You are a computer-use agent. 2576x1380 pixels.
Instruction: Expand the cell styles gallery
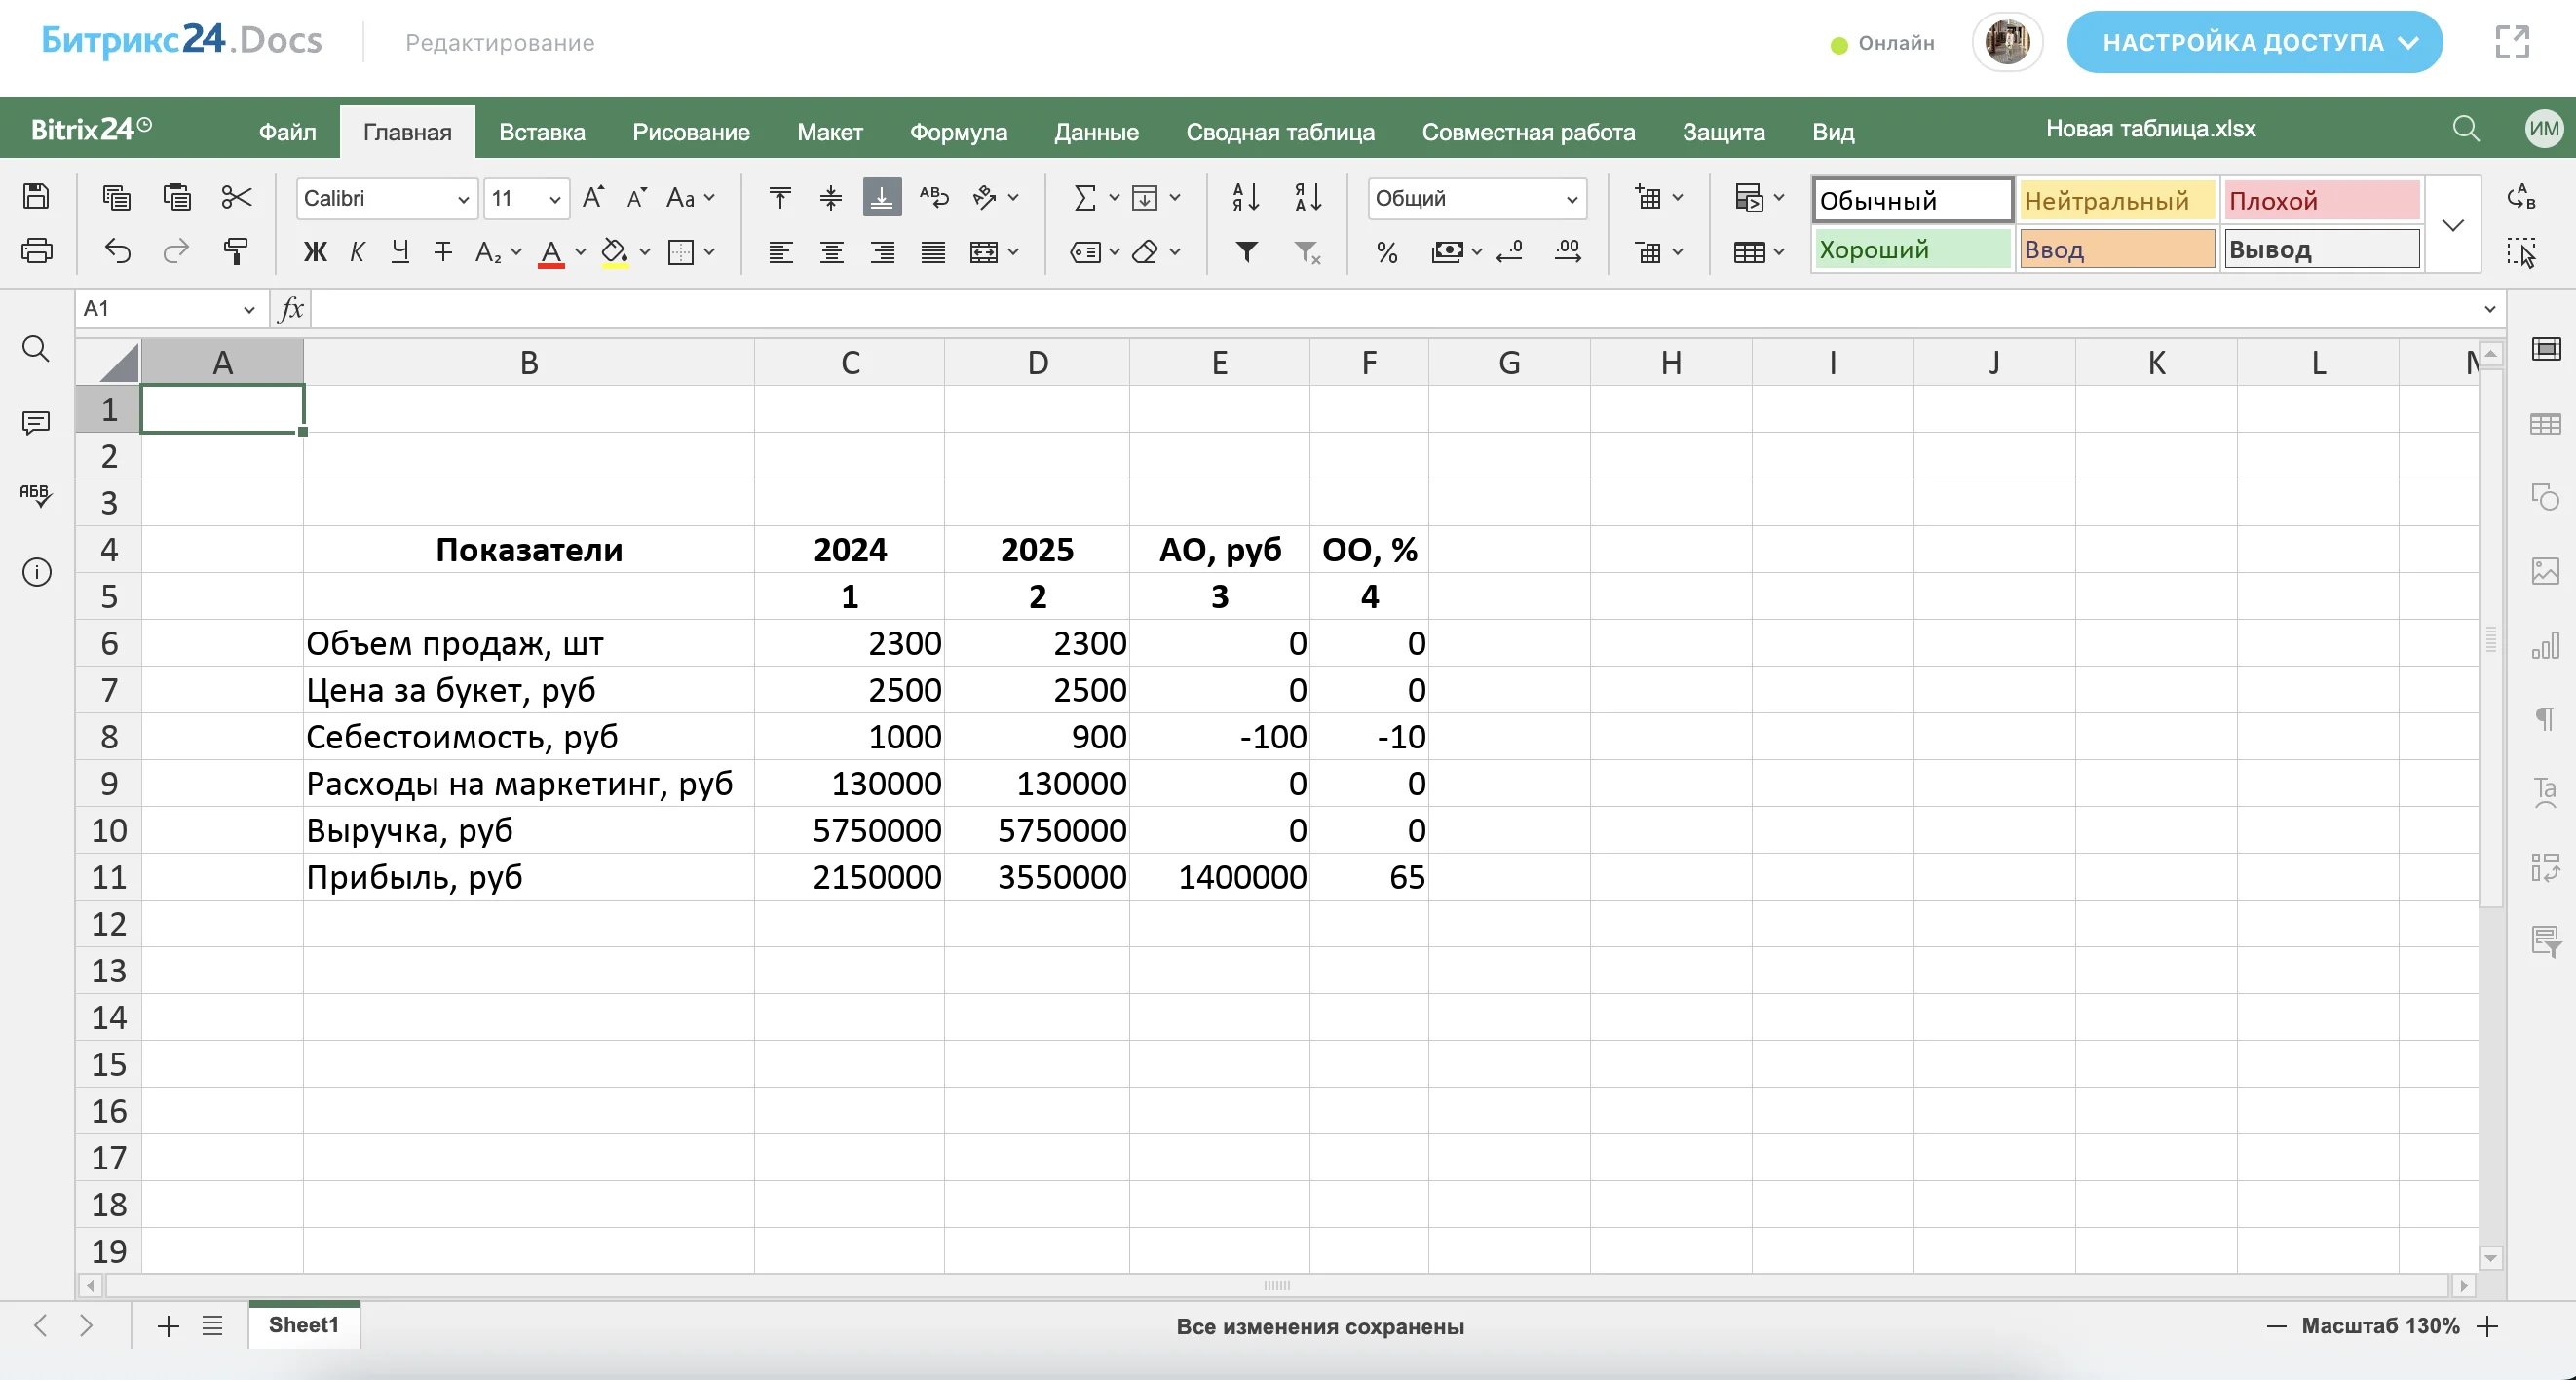click(2452, 225)
